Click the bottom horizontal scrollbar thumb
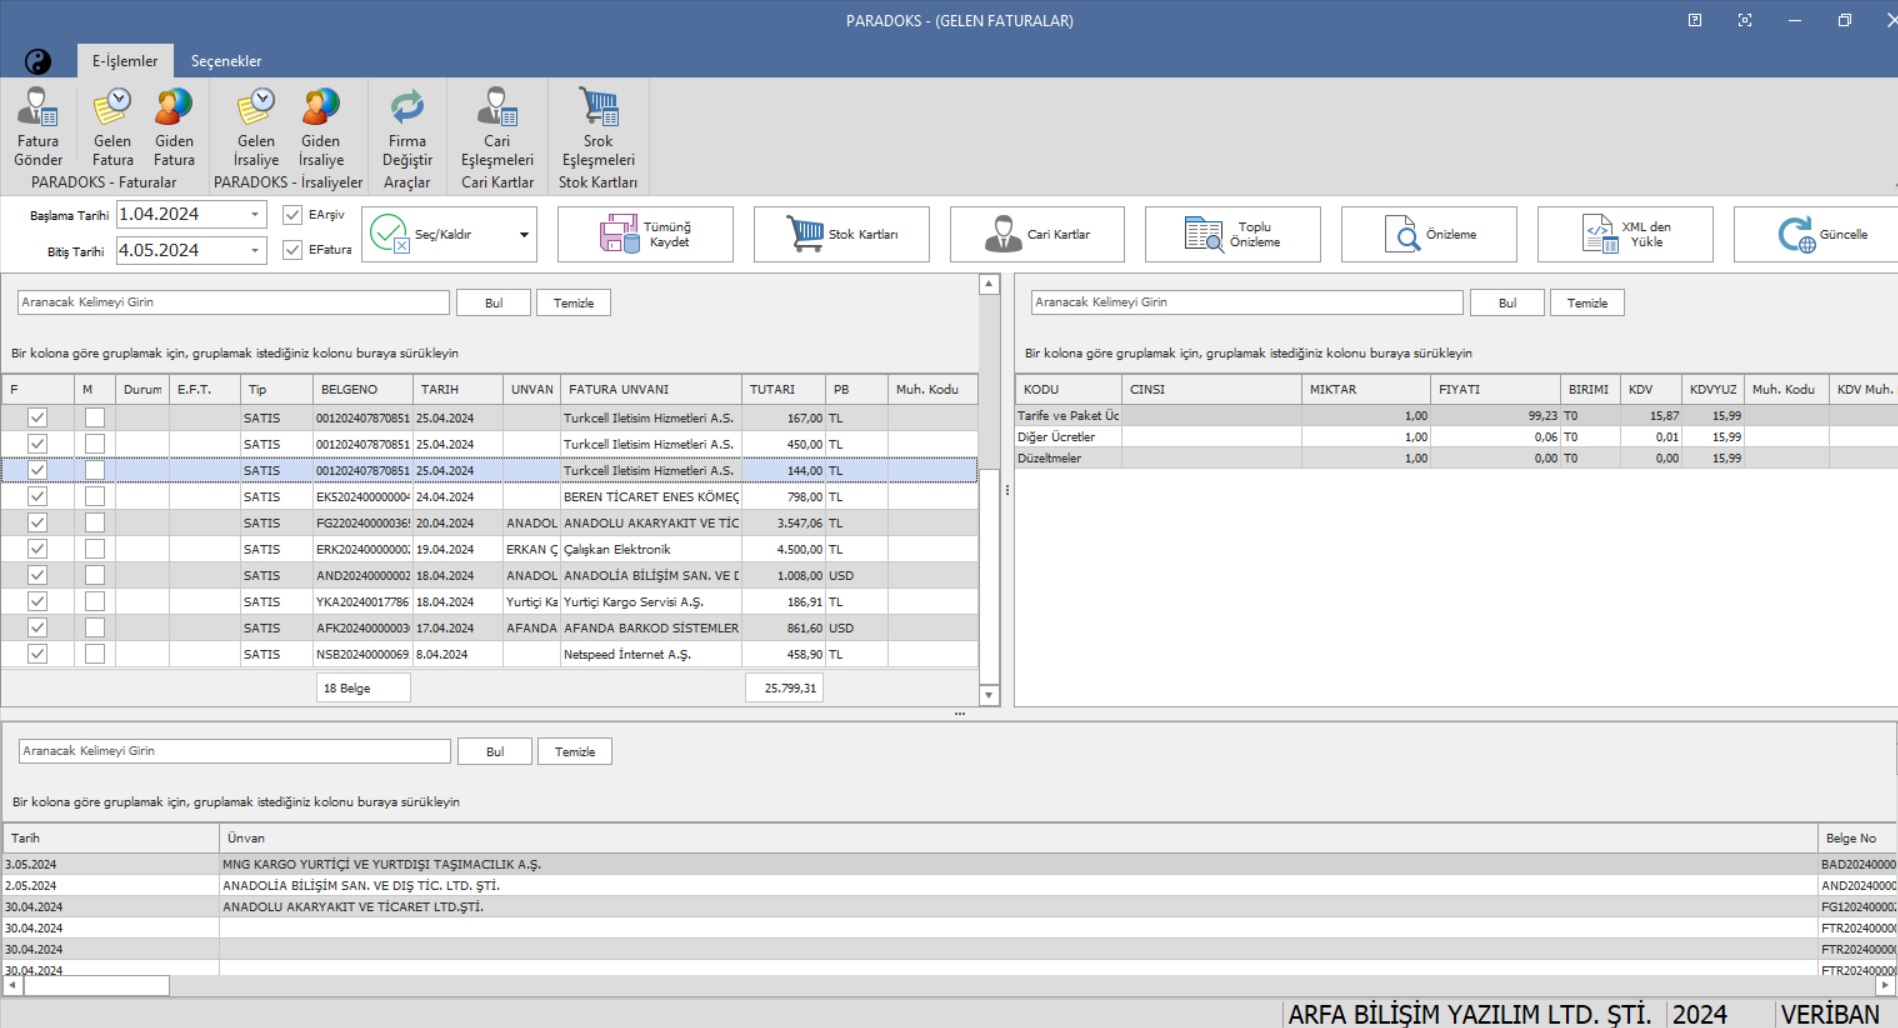Viewport: 1898px width, 1028px height. tap(96, 986)
